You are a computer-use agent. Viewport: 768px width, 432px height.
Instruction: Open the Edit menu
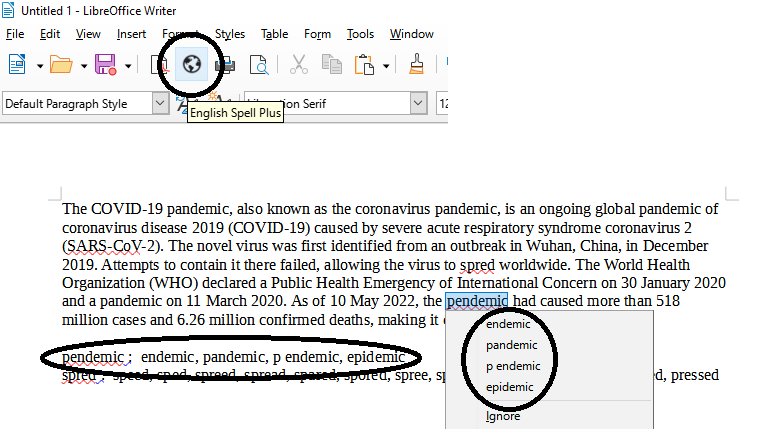point(50,34)
